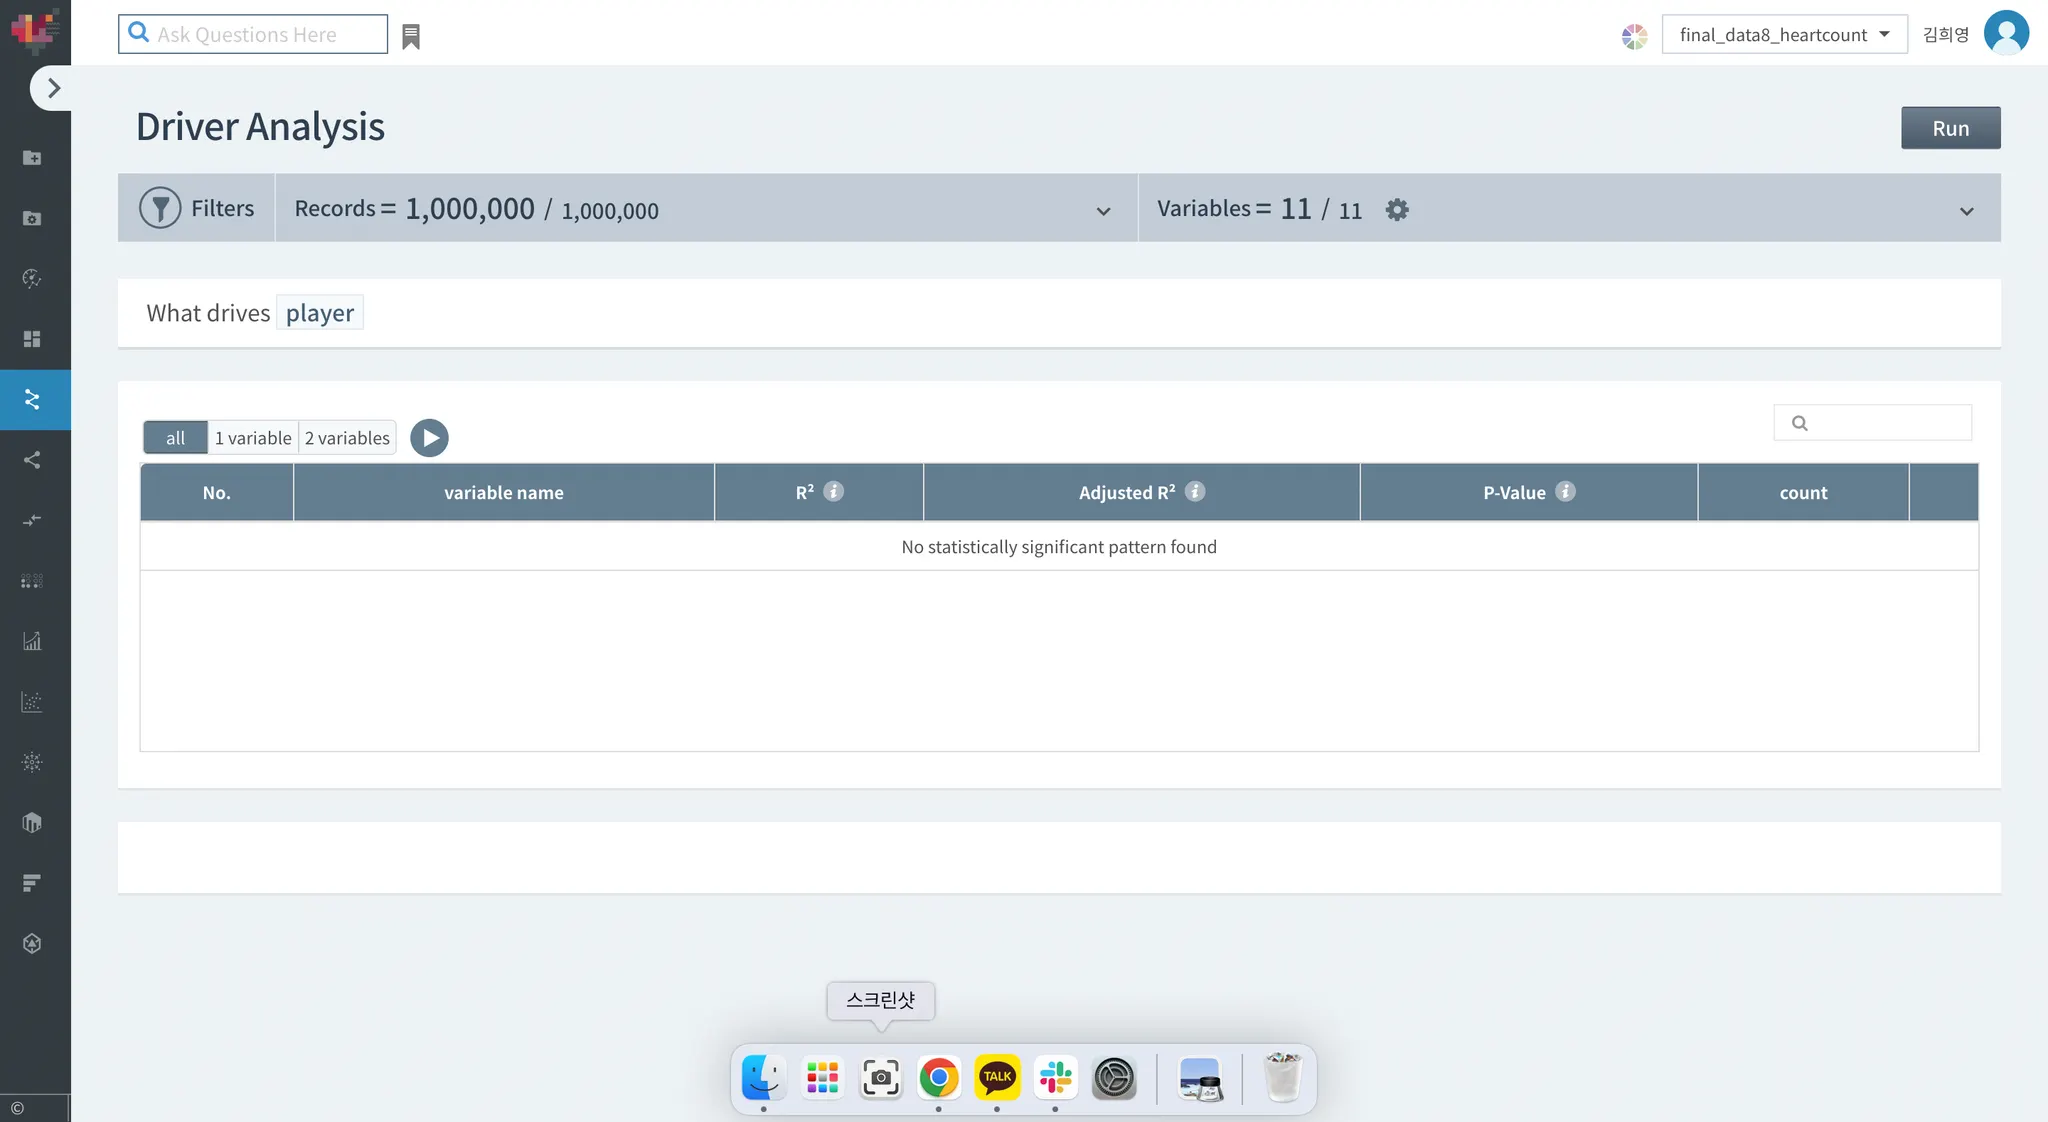Image resolution: width=2048 pixels, height=1122 pixels.
Task: Select the 'all' variables filter toggle
Action: point(175,438)
